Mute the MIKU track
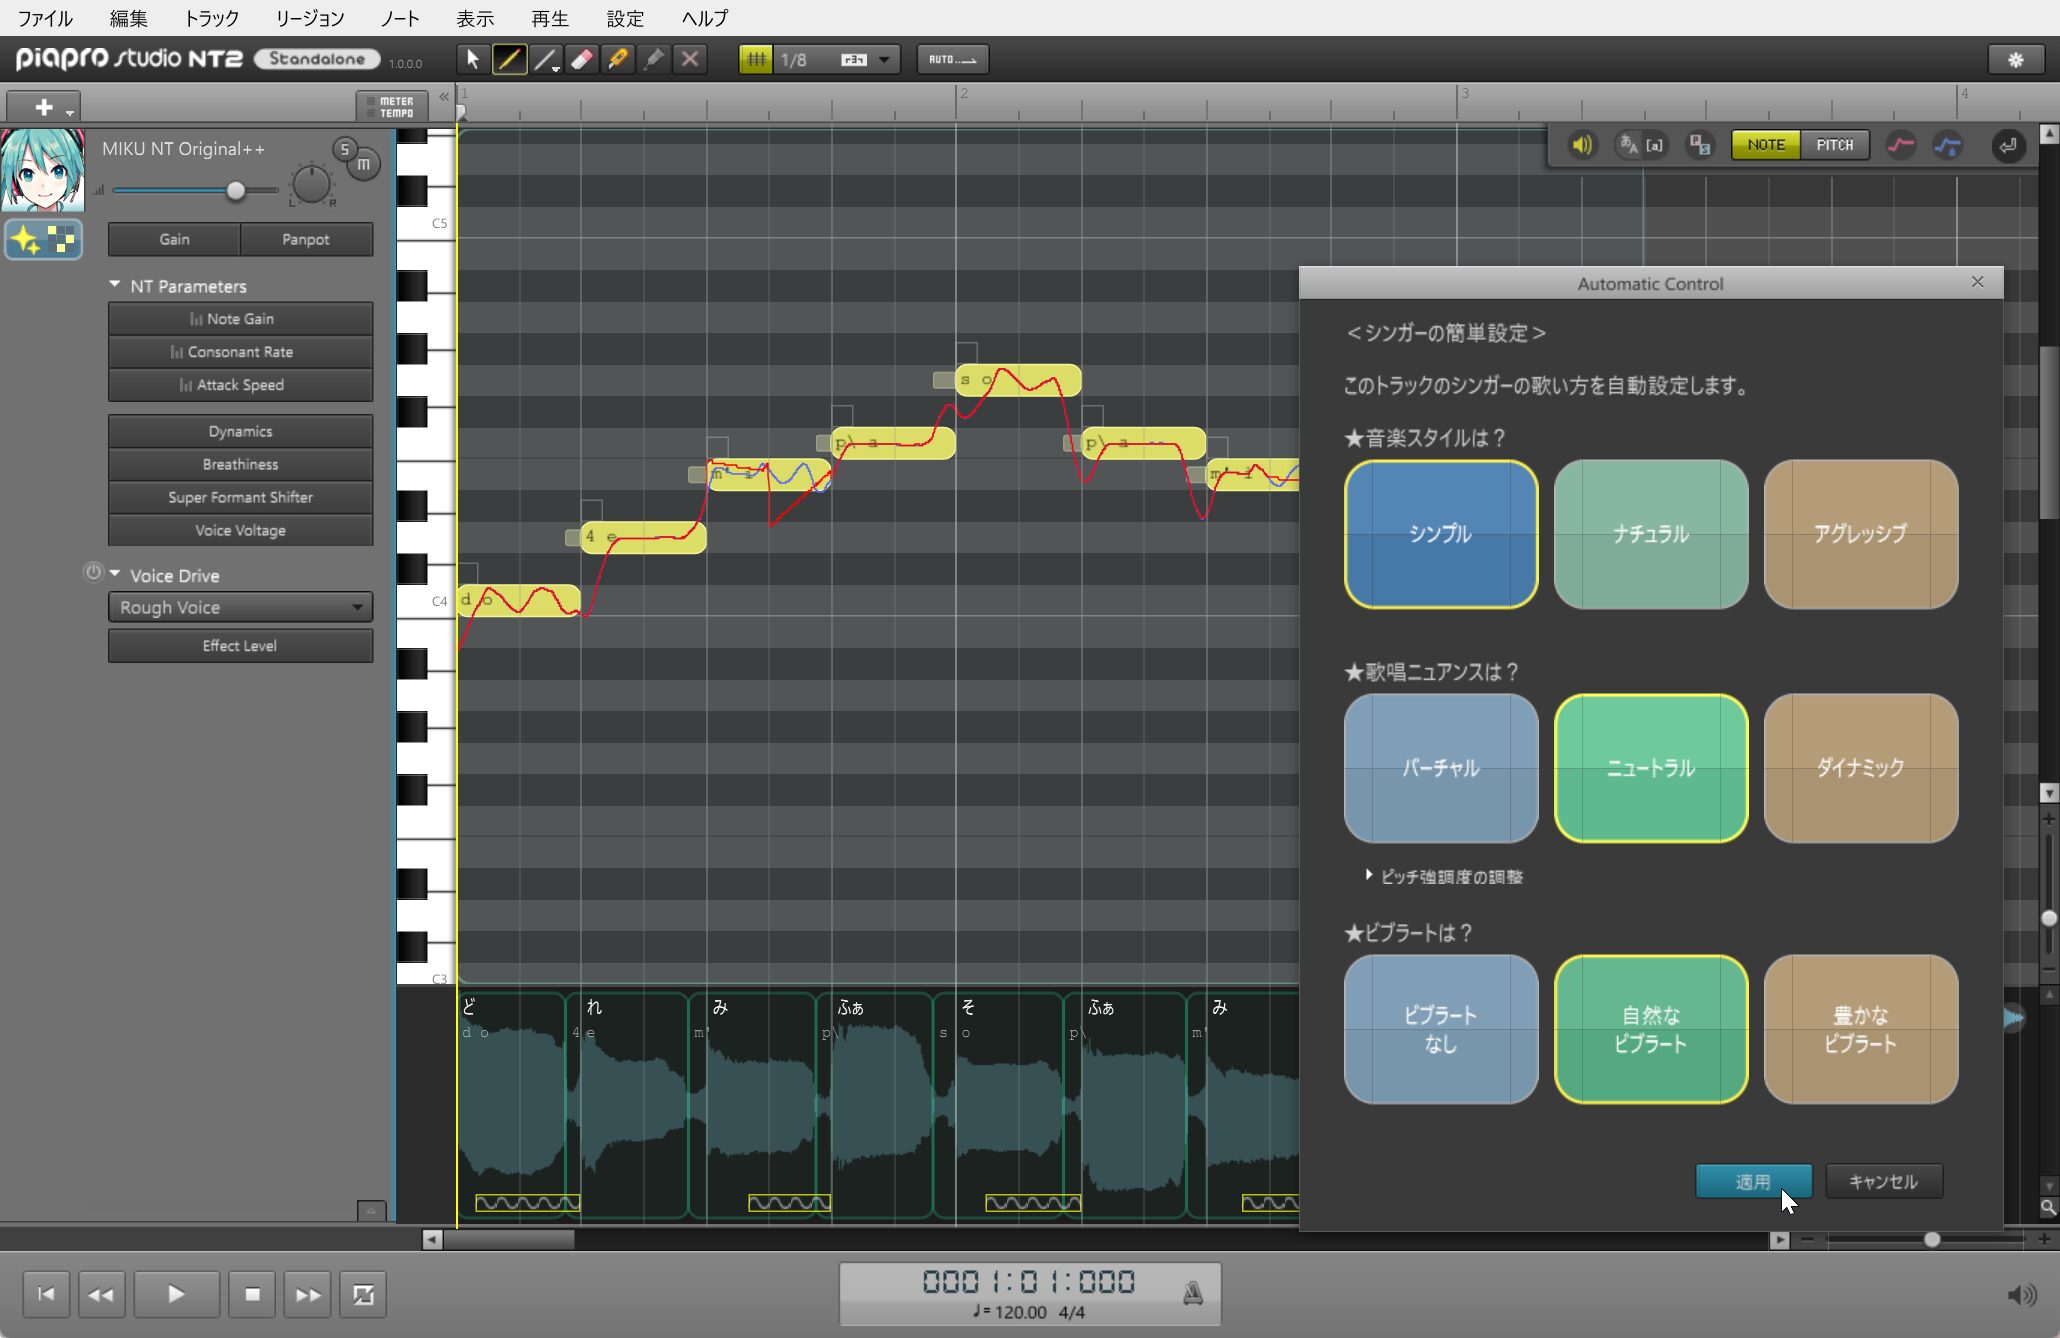 coord(364,164)
